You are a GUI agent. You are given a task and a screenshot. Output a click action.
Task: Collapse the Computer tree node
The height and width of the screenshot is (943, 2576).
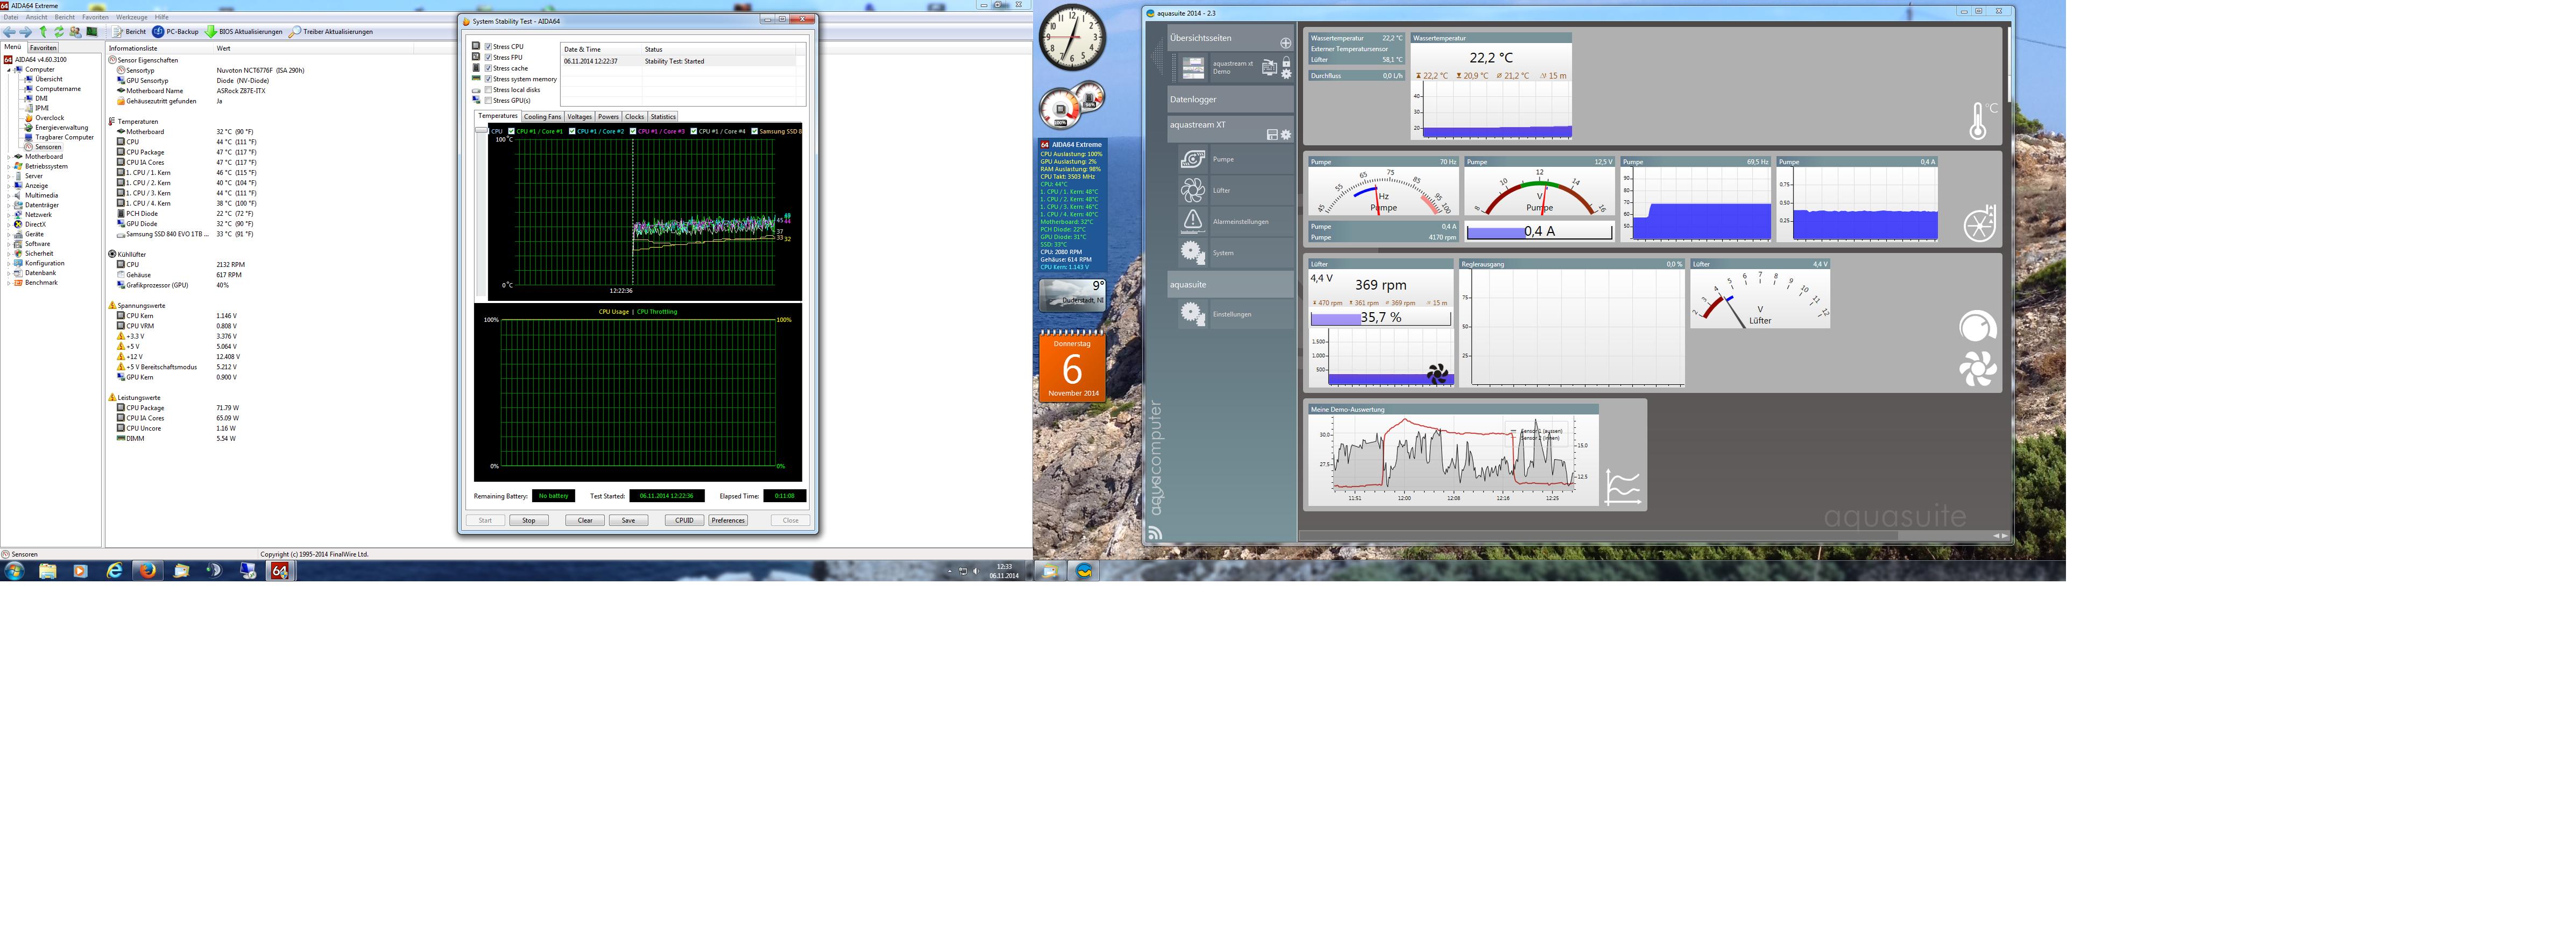point(9,70)
